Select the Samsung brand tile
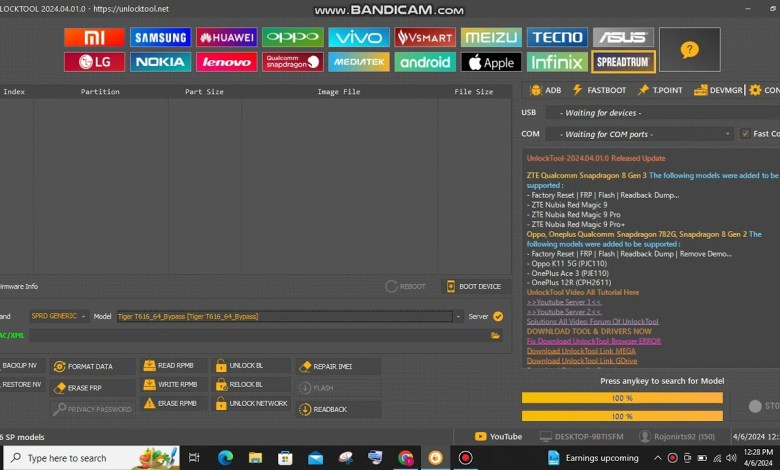 [160, 37]
